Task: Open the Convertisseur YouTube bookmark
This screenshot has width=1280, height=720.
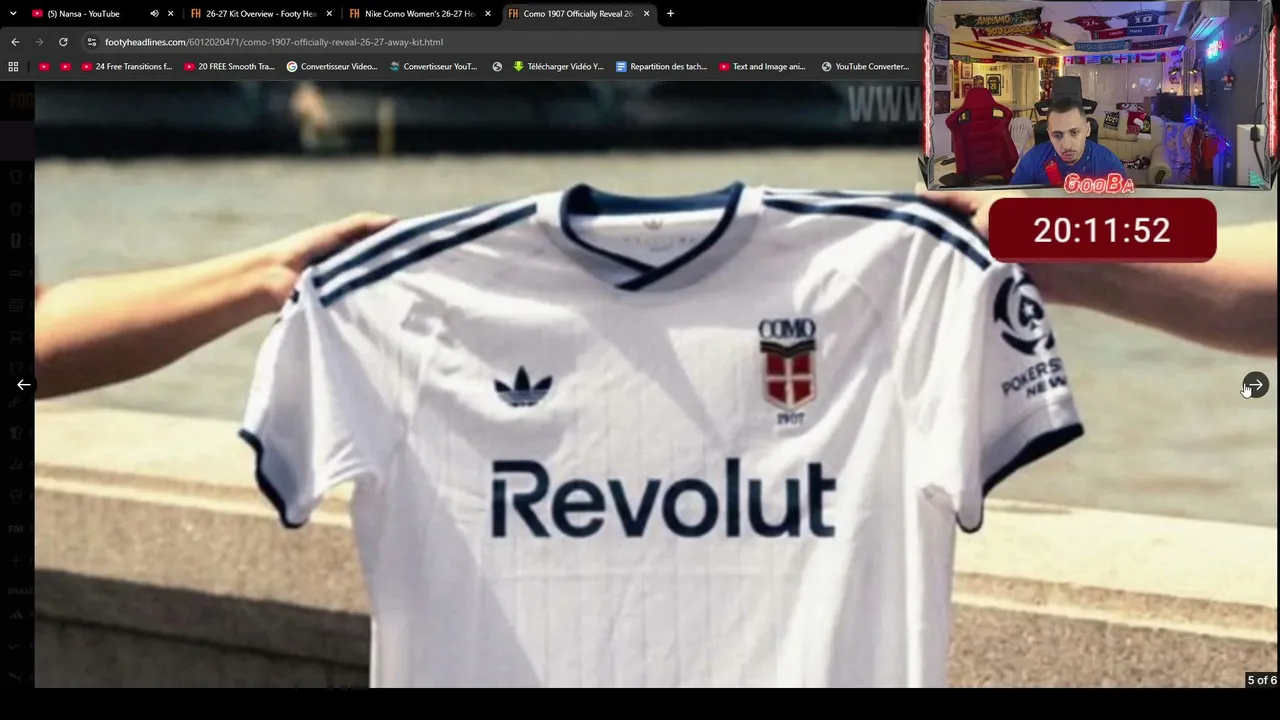Action: tap(434, 67)
